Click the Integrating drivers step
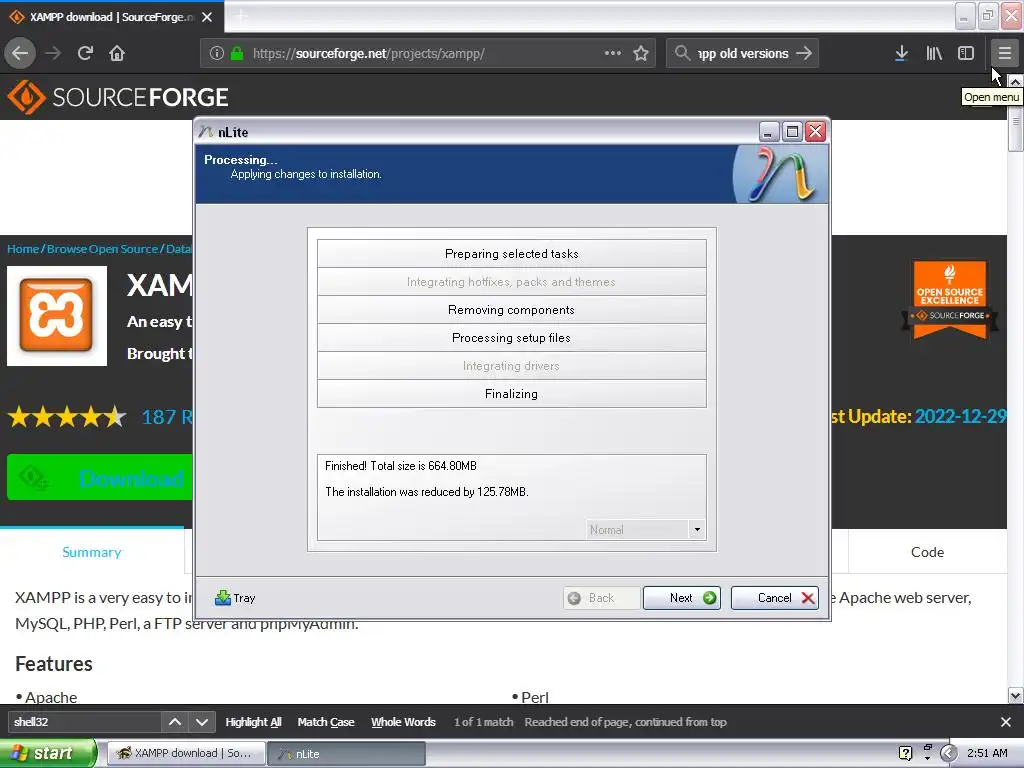Image resolution: width=1024 pixels, height=768 pixels. pyautogui.click(x=511, y=366)
